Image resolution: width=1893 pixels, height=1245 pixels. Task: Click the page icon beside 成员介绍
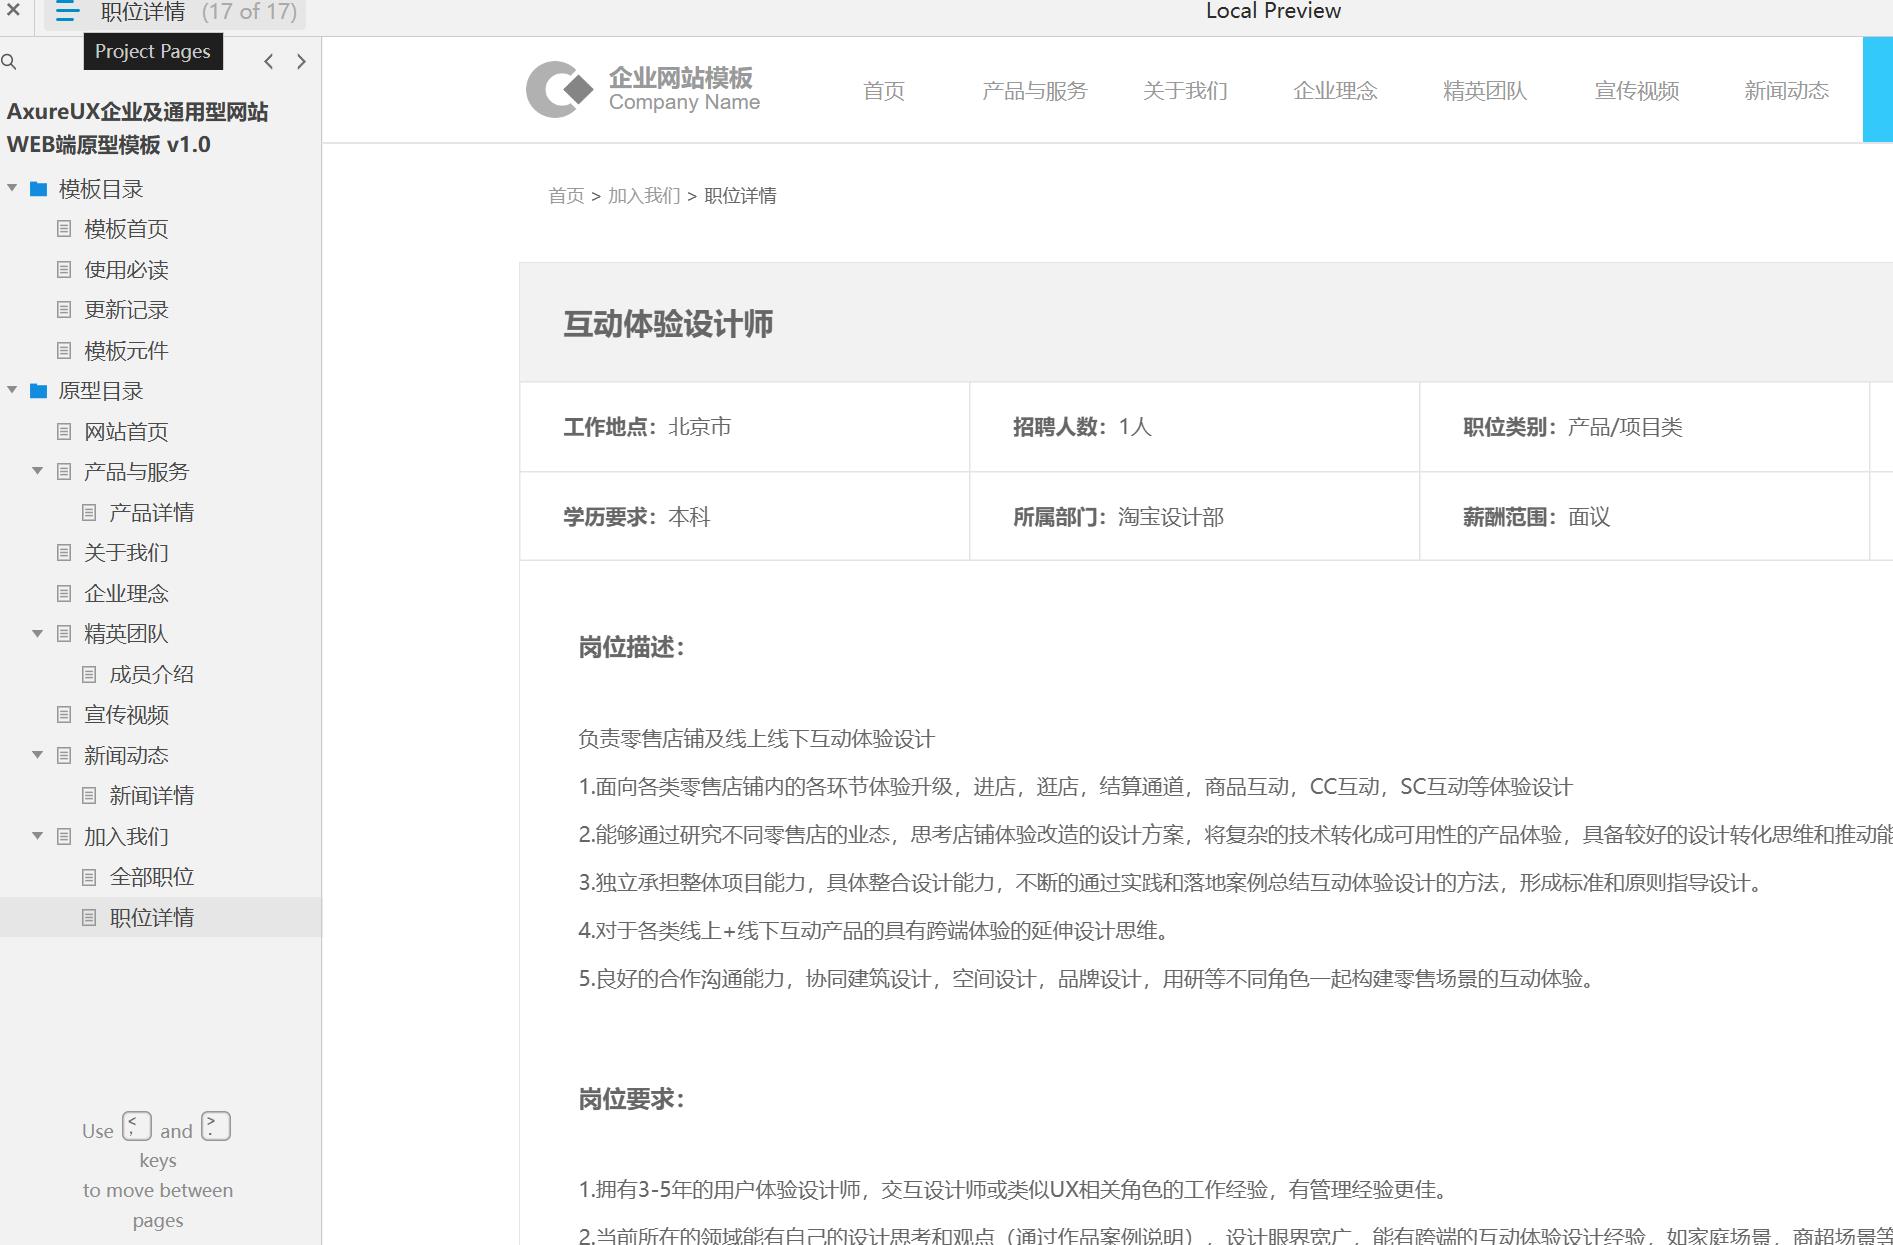[x=89, y=675]
